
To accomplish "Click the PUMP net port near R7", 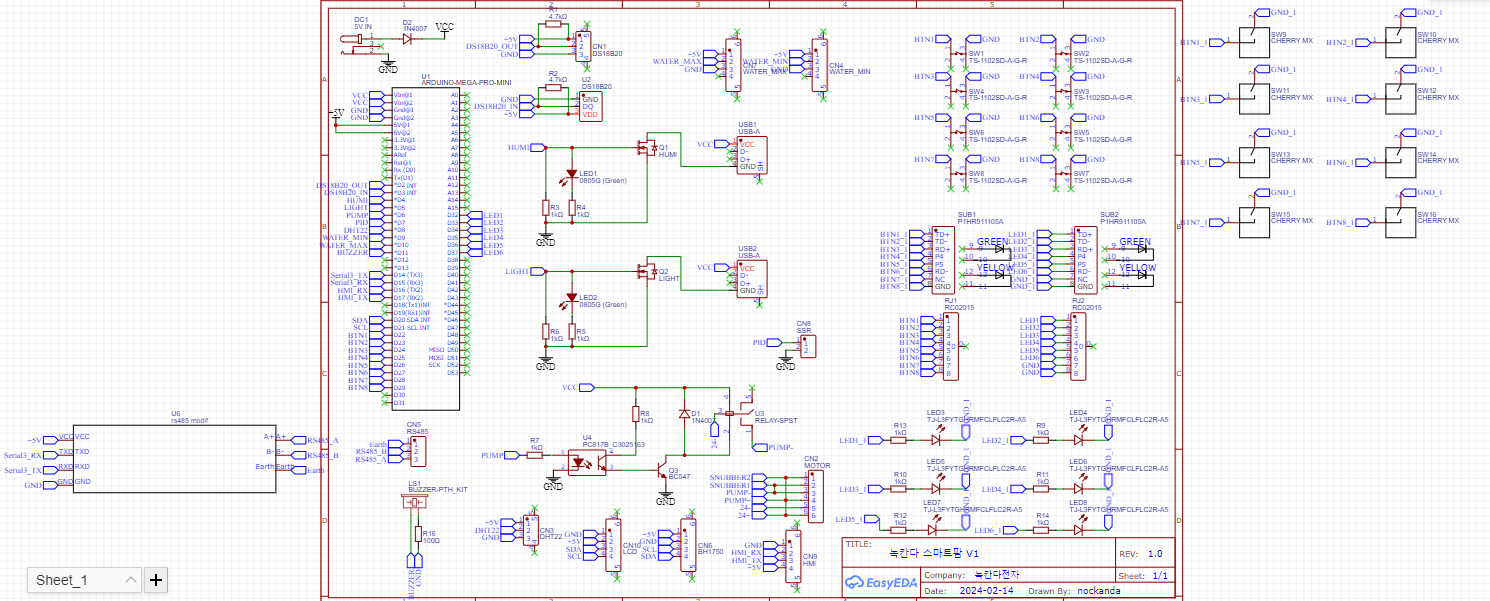I will tap(498, 455).
